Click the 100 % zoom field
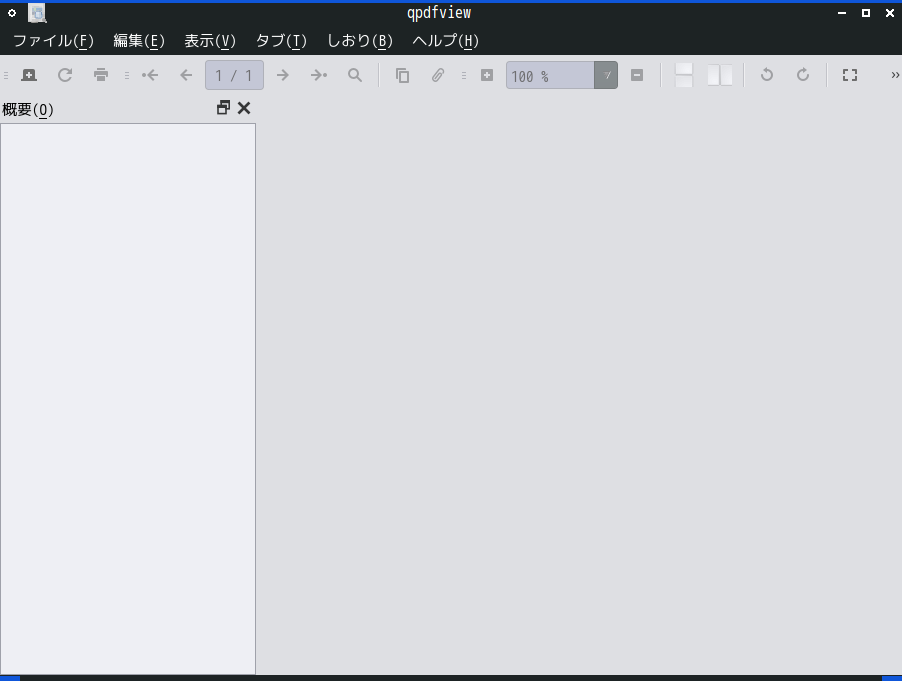The image size is (902, 681). point(550,75)
